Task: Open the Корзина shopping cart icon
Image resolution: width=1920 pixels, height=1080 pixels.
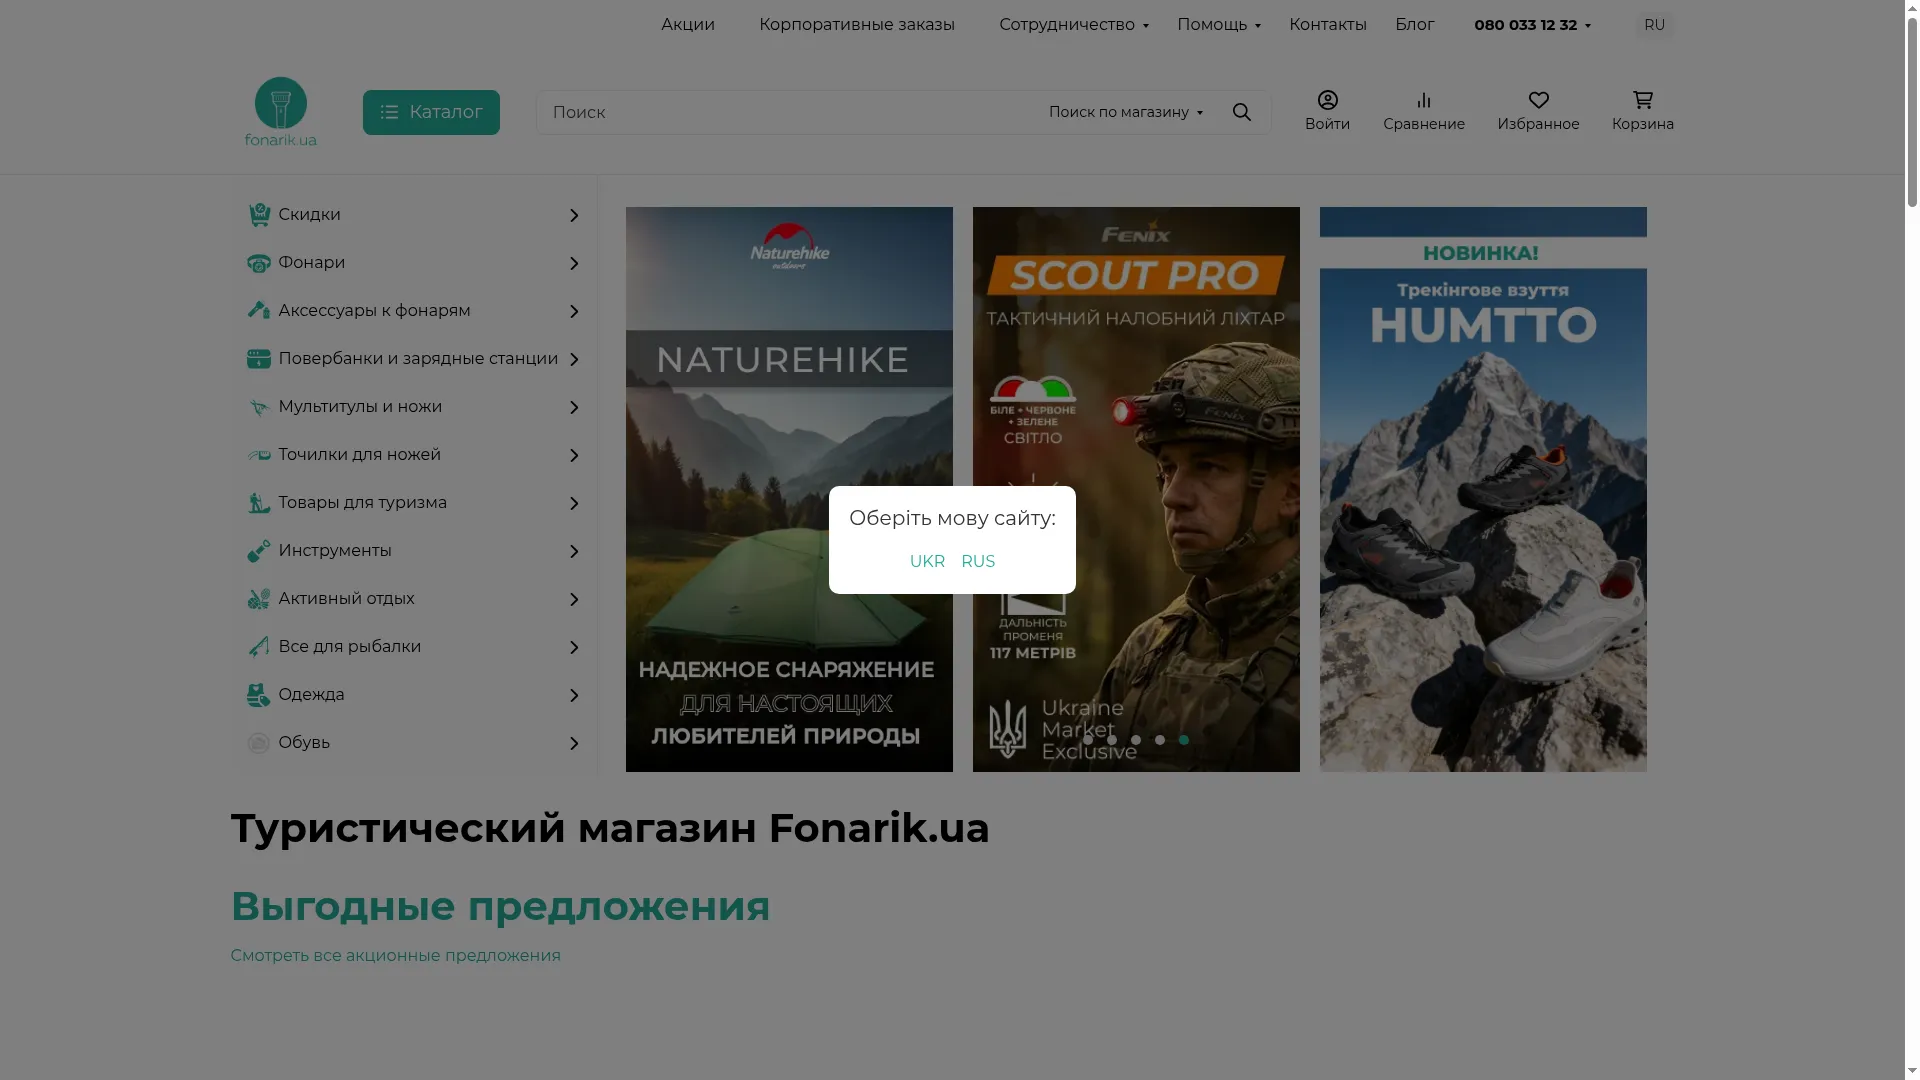Action: click(x=1643, y=100)
